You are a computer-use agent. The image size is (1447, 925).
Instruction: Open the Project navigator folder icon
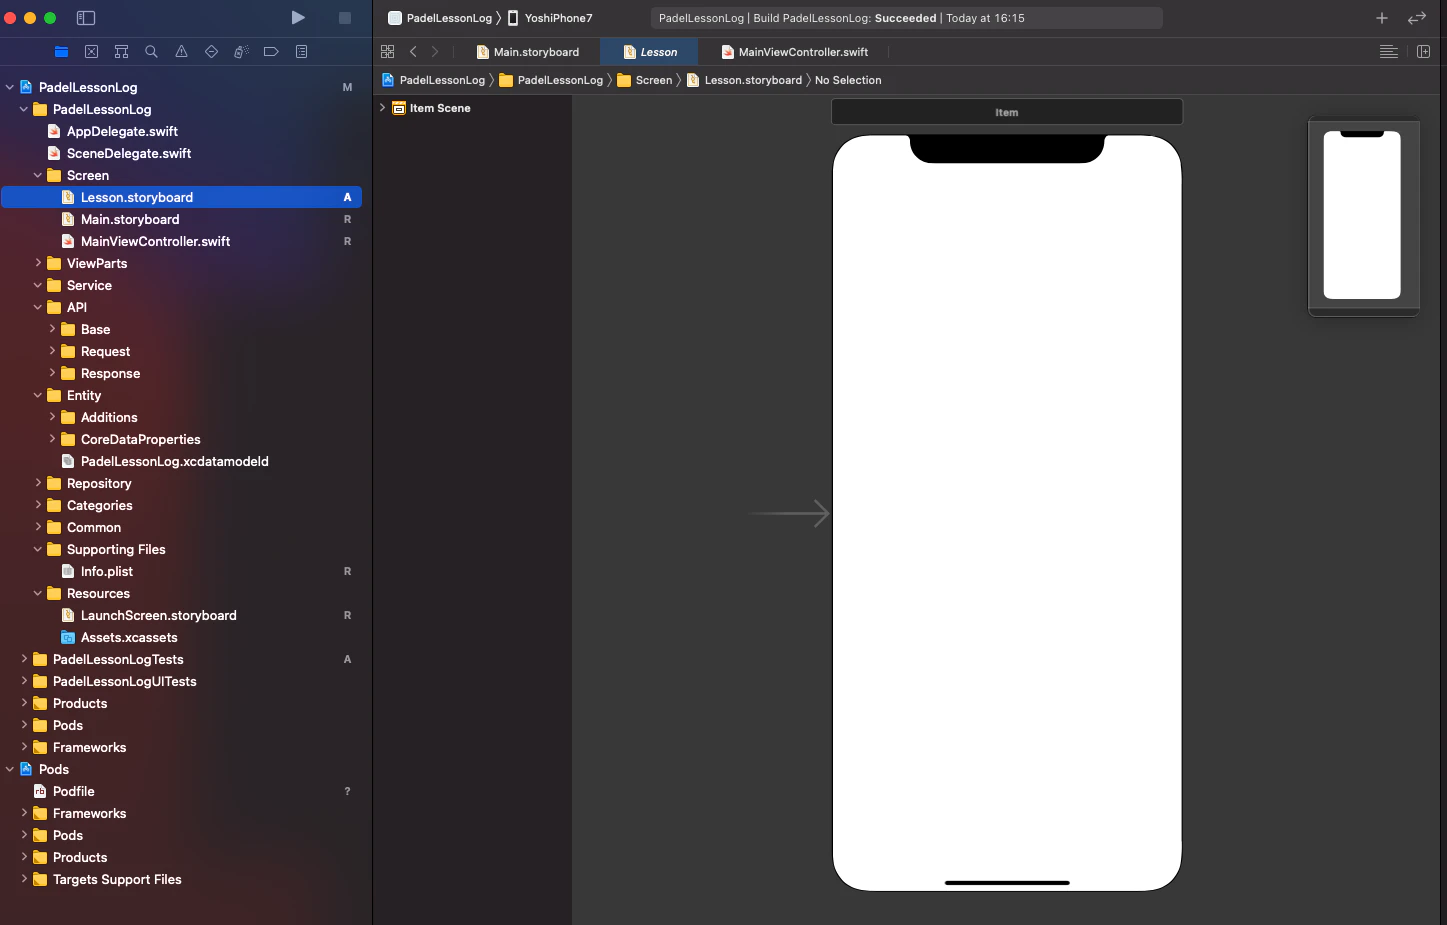coord(61,52)
